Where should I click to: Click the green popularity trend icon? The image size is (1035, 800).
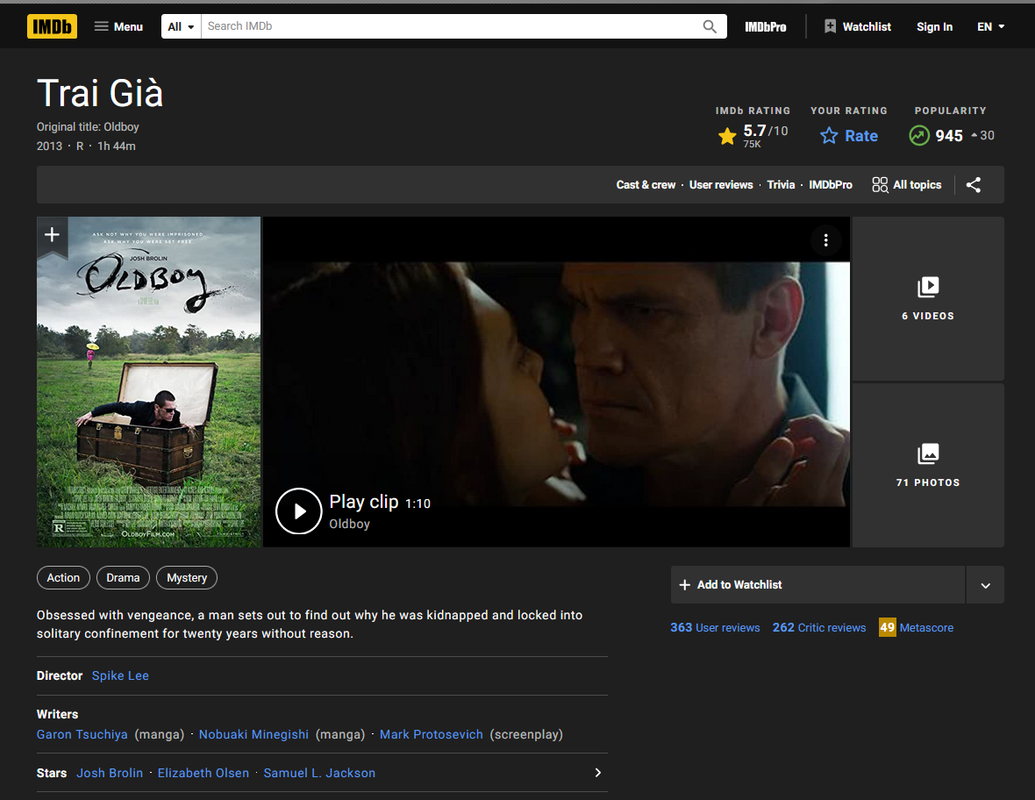point(919,135)
